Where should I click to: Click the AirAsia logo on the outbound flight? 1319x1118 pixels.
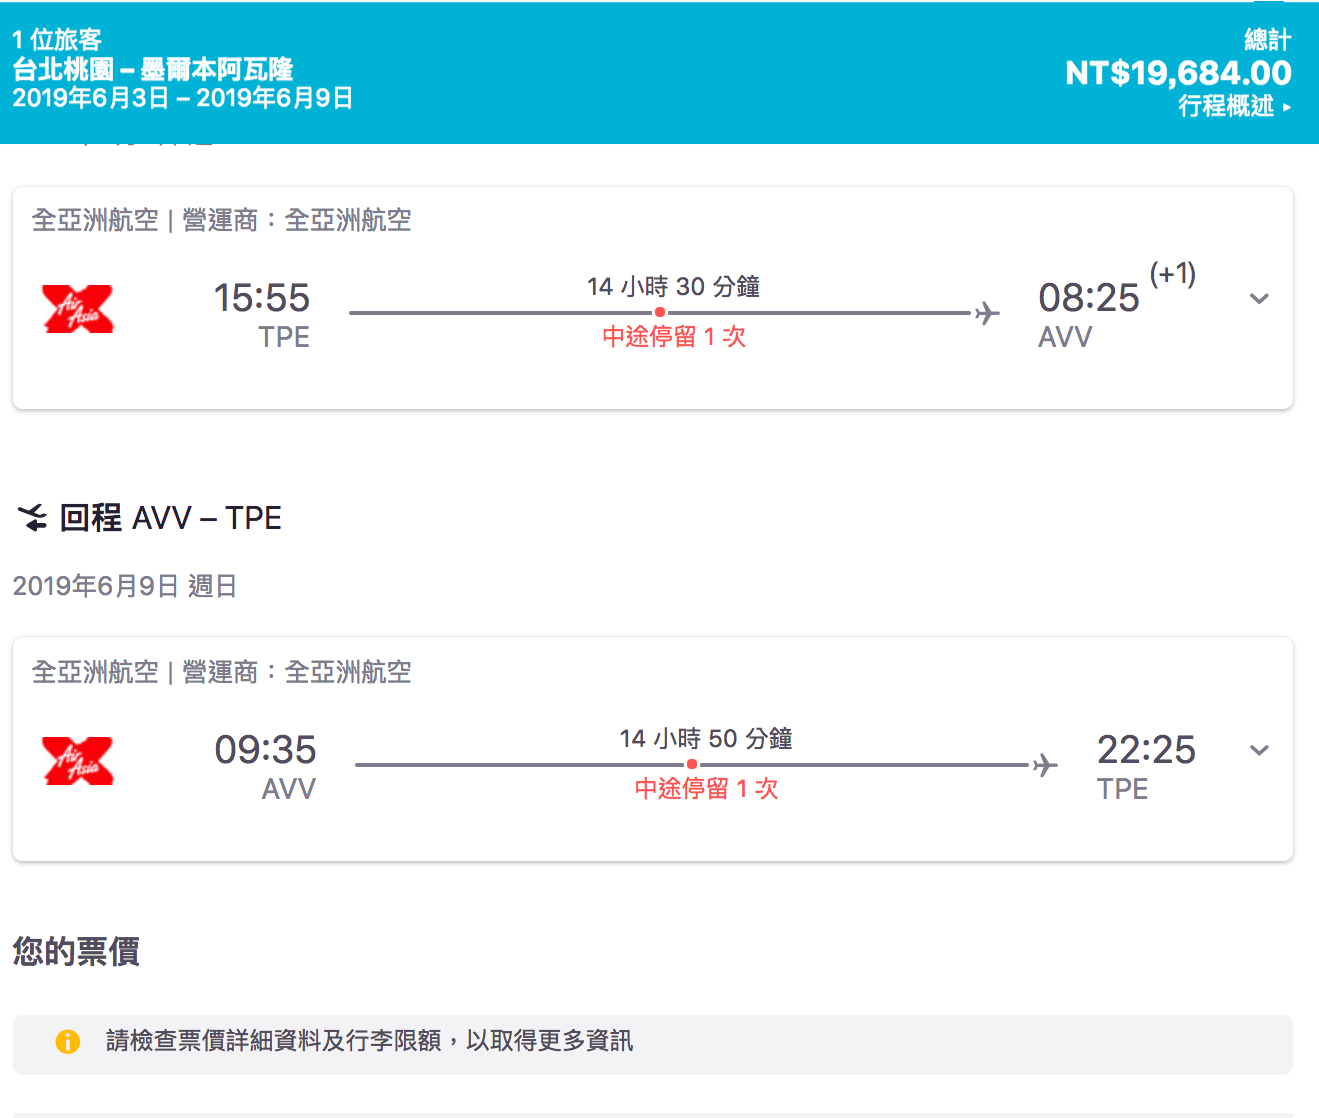78,309
